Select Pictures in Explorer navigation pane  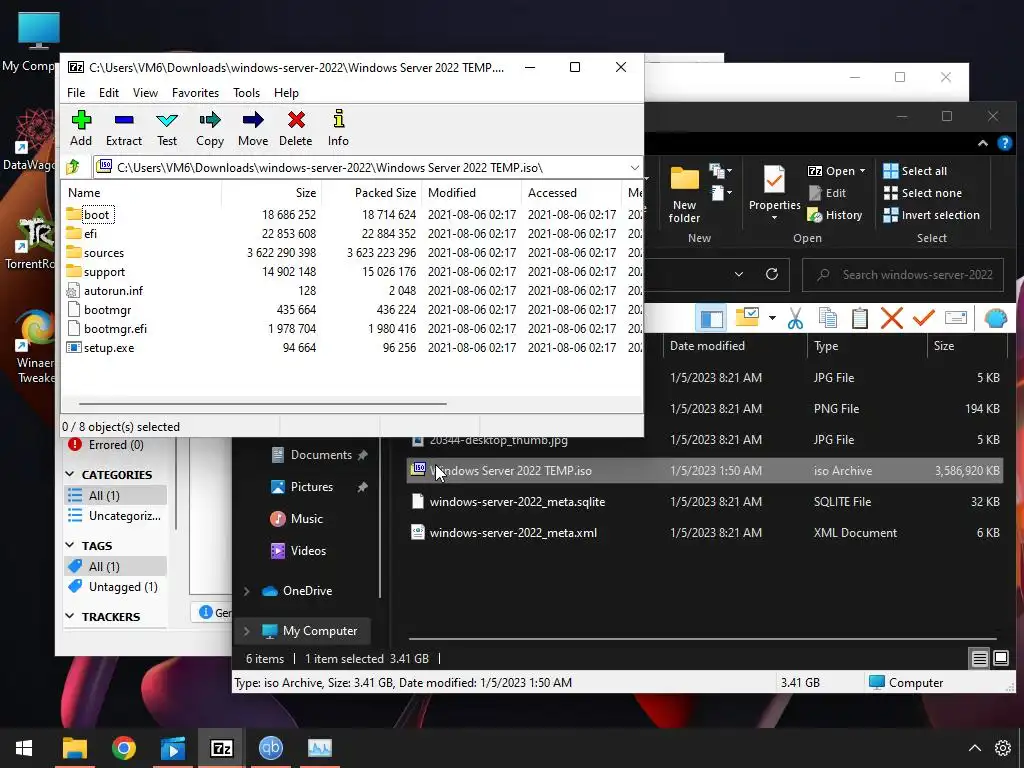pos(312,487)
